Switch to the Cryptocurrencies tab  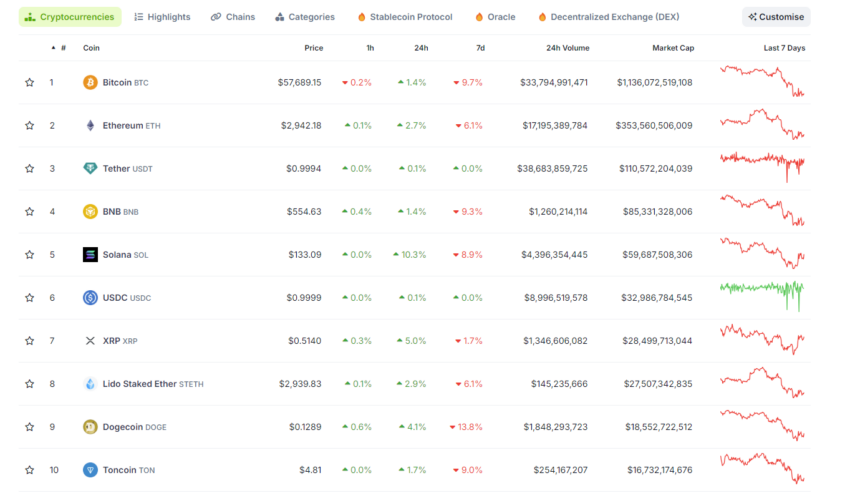[70, 17]
